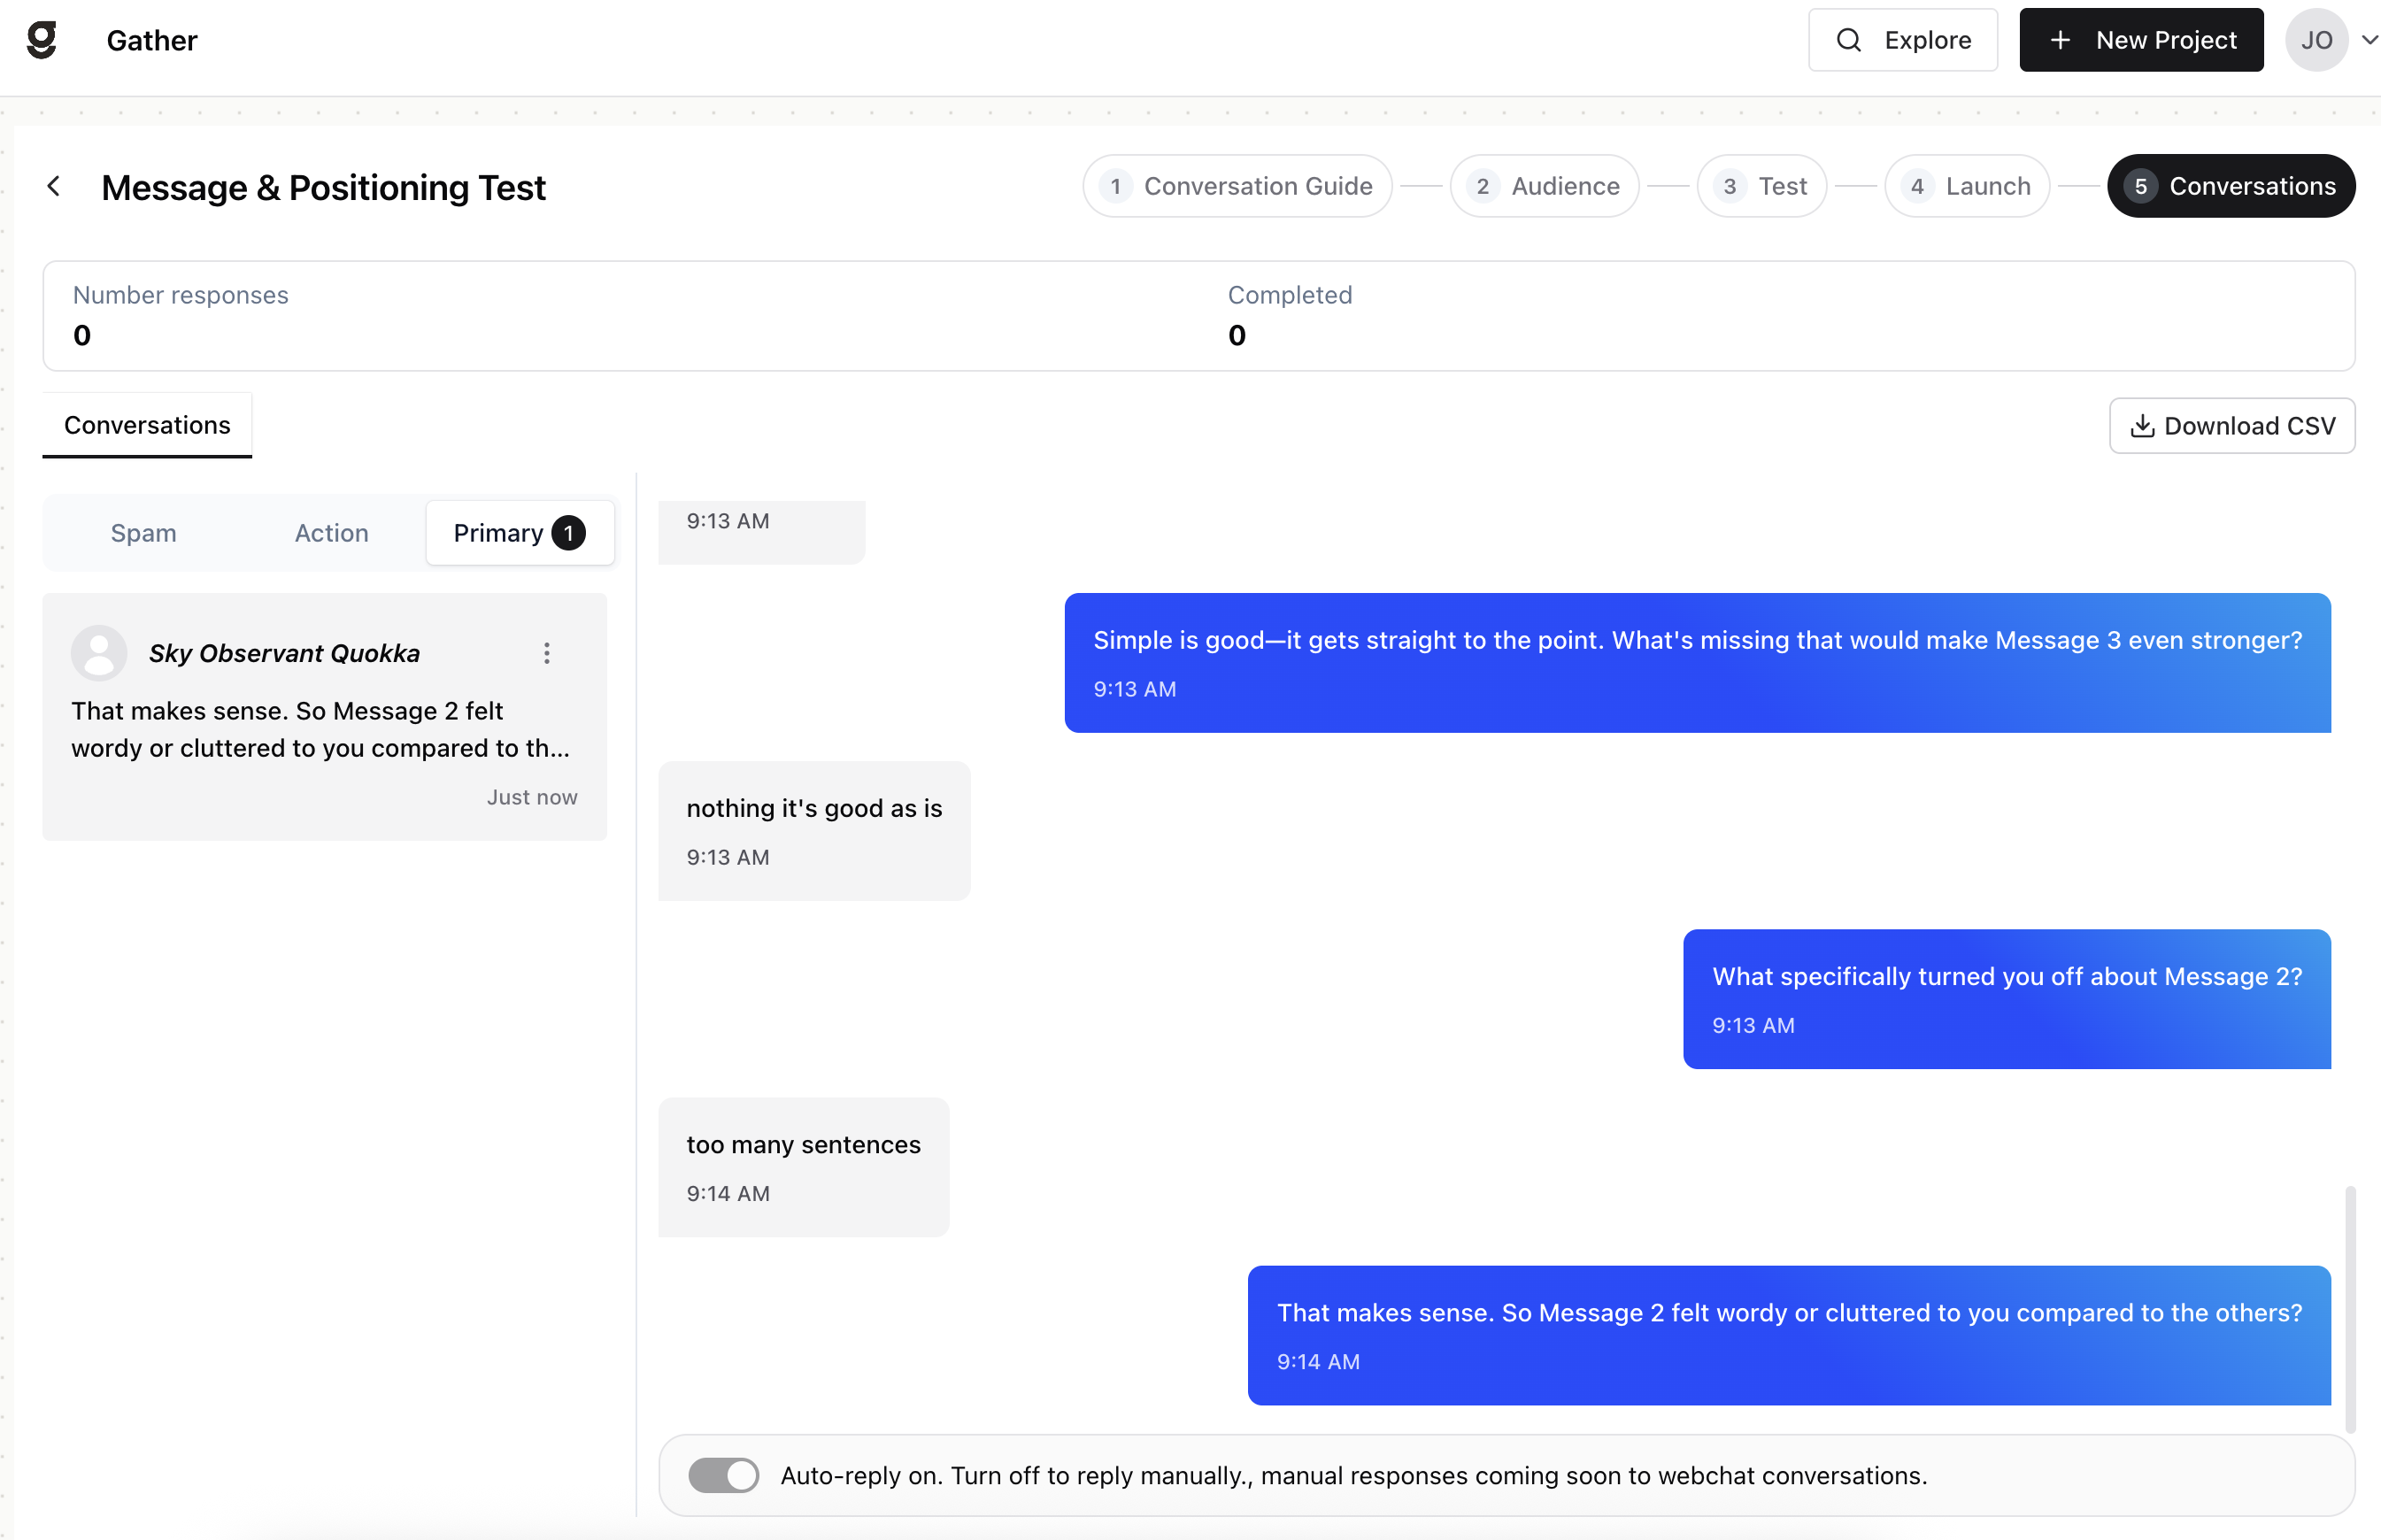Select the Spam filter tab
Image resolution: width=2381 pixels, height=1540 pixels.
click(x=143, y=533)
